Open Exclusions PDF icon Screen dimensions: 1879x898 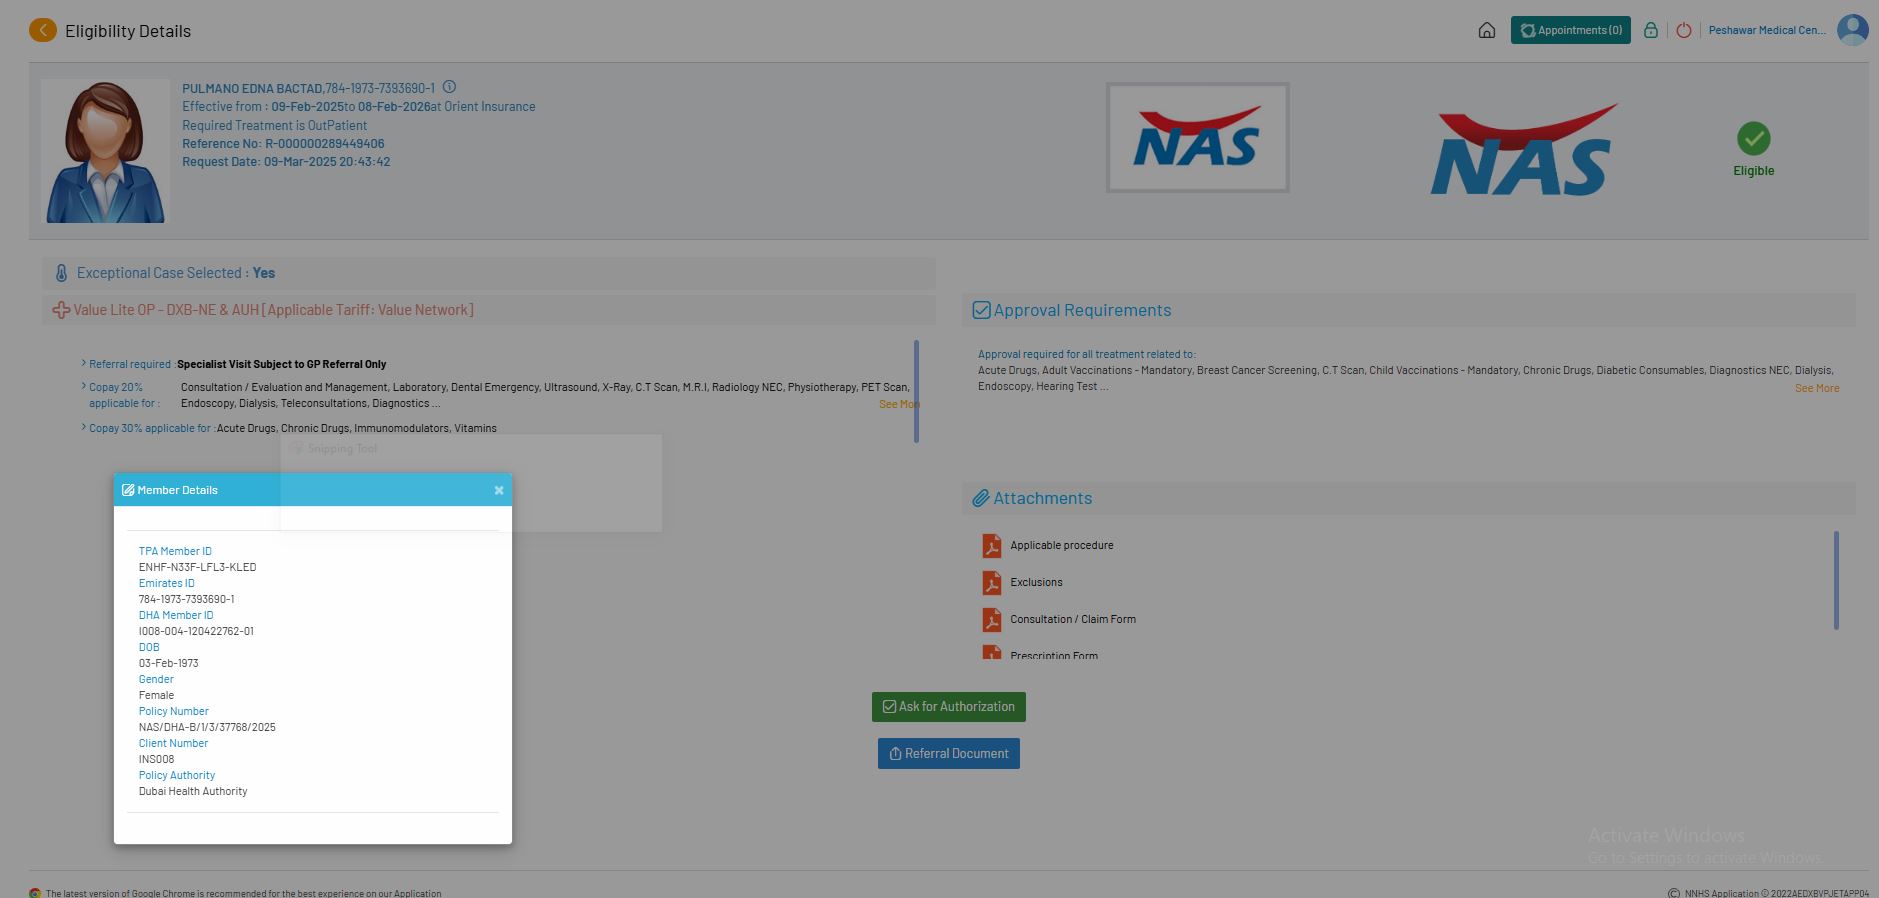click(991, 582)
